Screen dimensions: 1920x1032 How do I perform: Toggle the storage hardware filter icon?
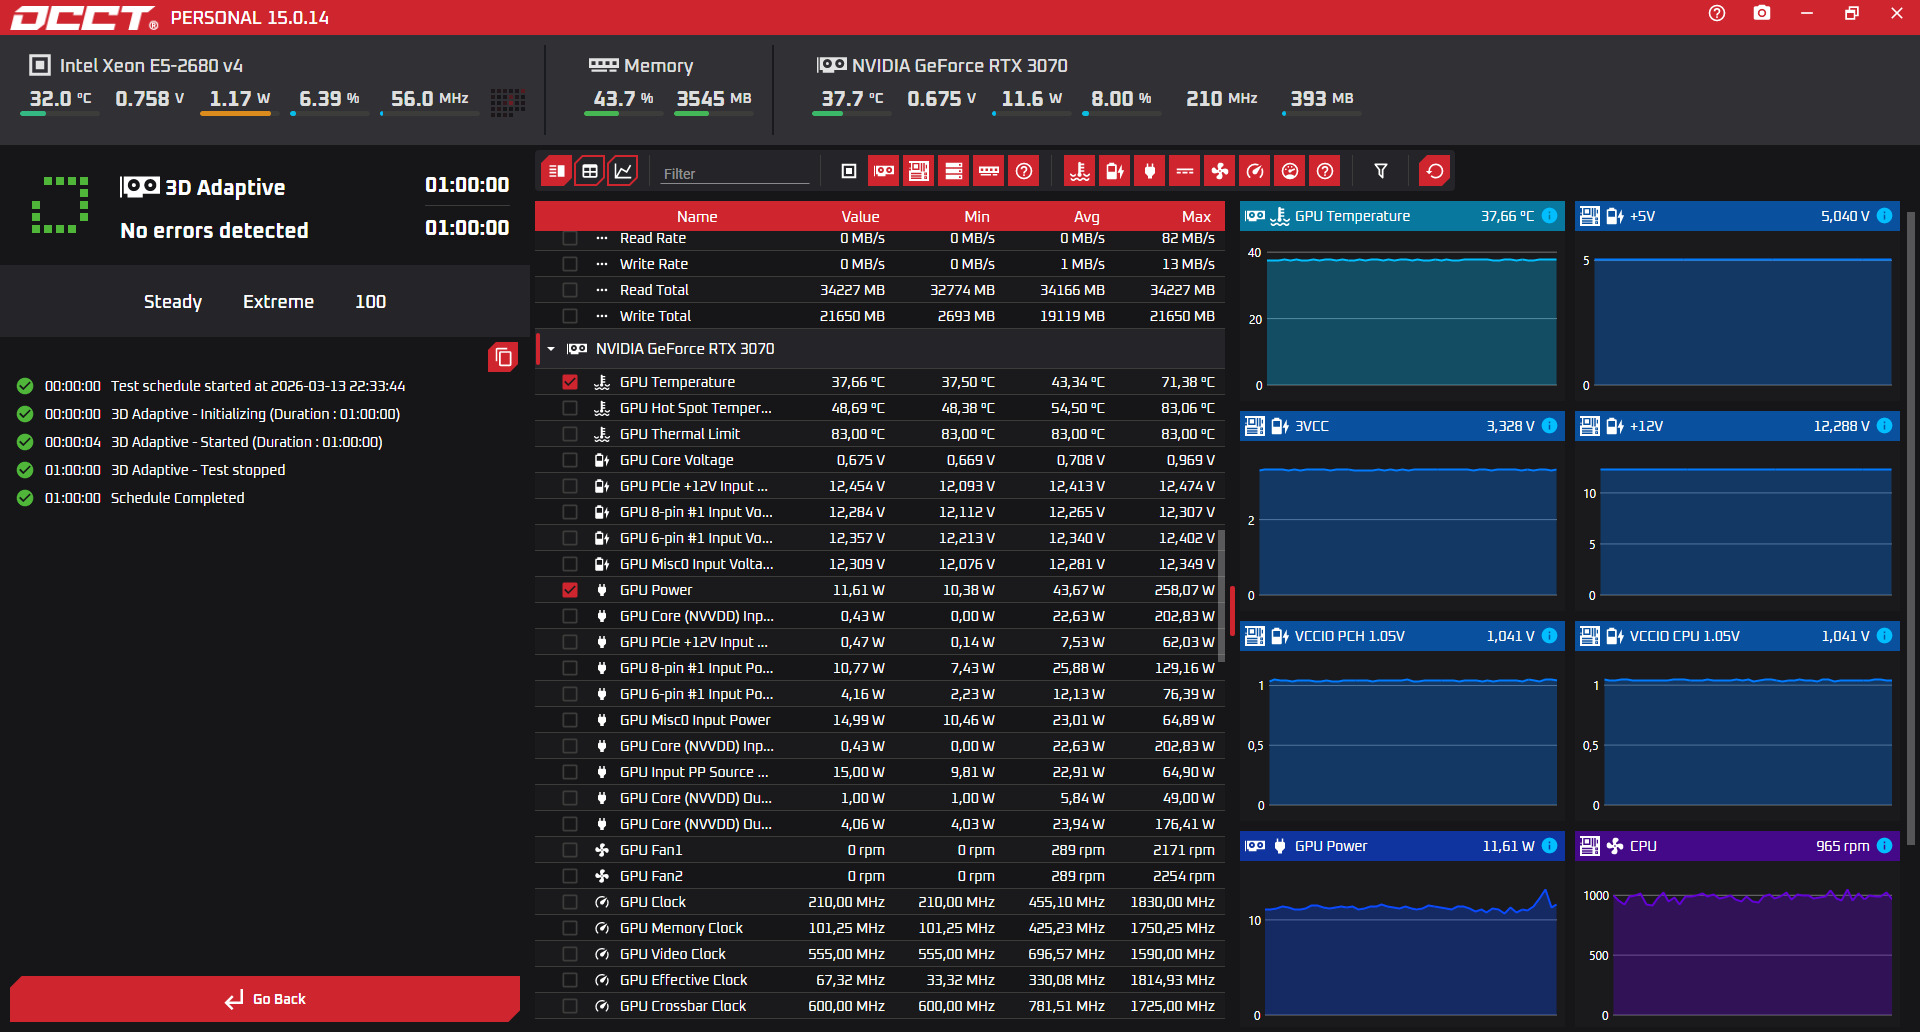coord(954,171)
